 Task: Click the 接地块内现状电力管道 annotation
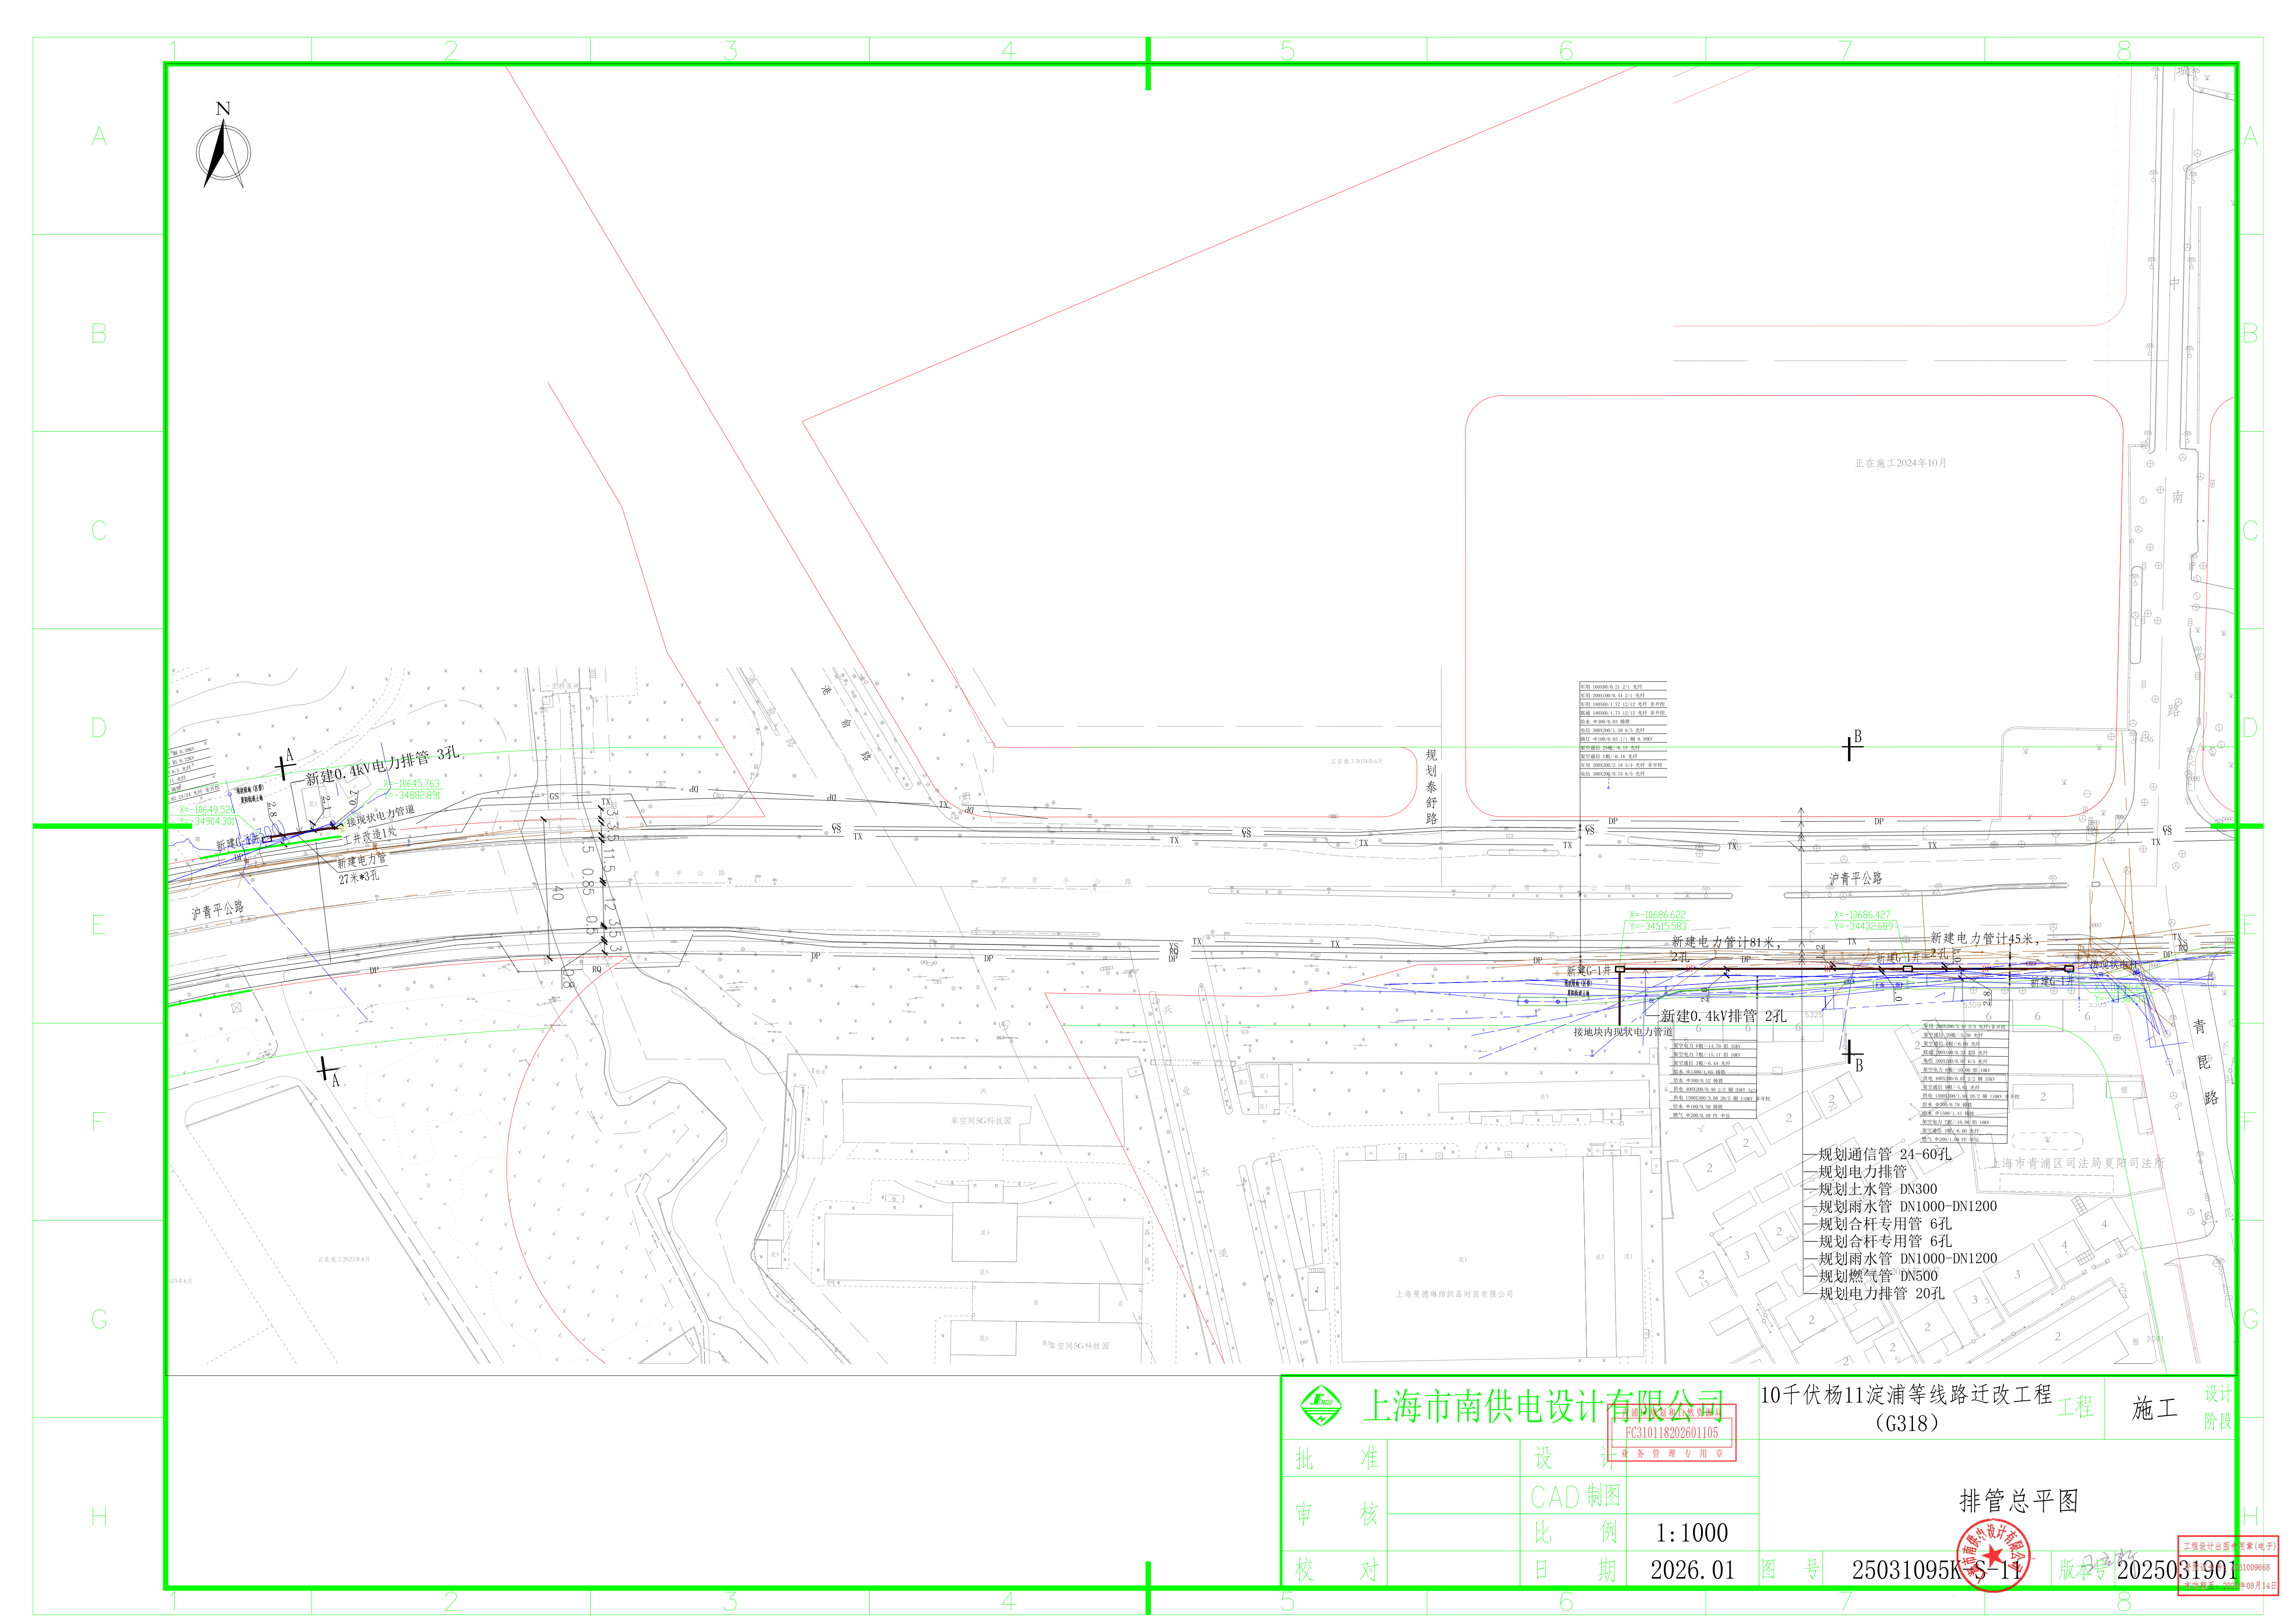(x=1623, y=1031)
